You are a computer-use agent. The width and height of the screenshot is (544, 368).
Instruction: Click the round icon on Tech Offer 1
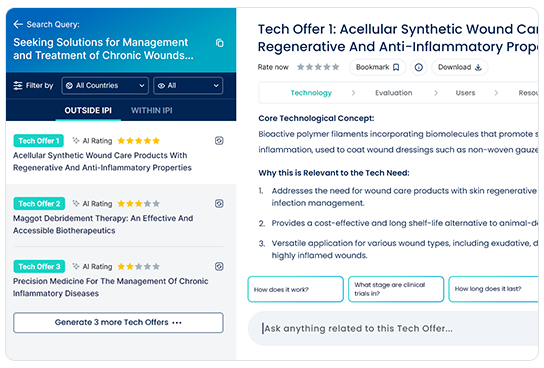pos(219,141)
